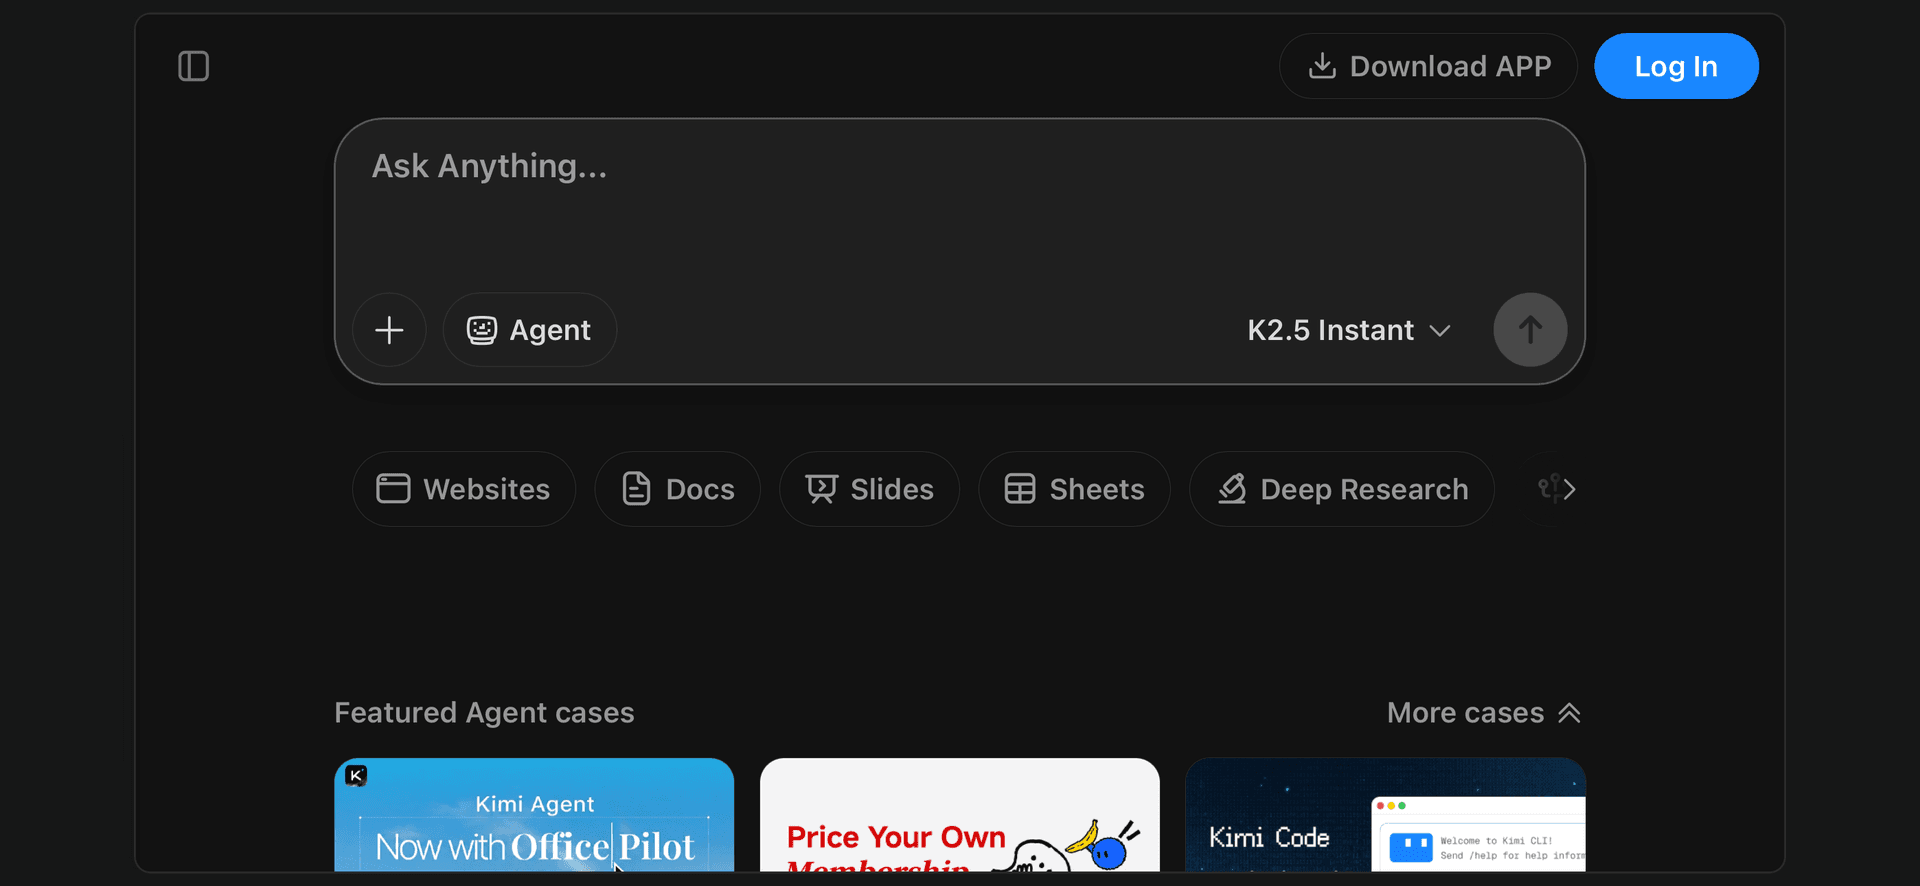The height and width of the screenshot is (886, 1920).
Task: Toggle the Agent mode button
Action: pos(529,330)
